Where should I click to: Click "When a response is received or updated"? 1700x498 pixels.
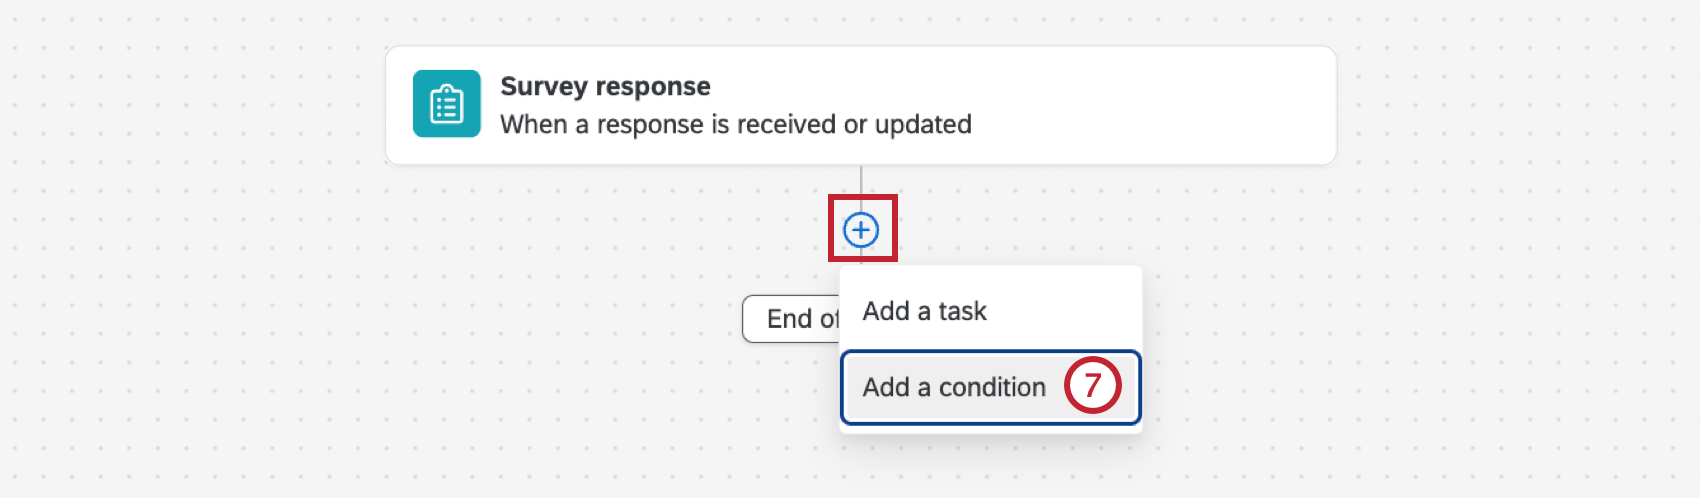pyautogui.click(x=735, y=124)
